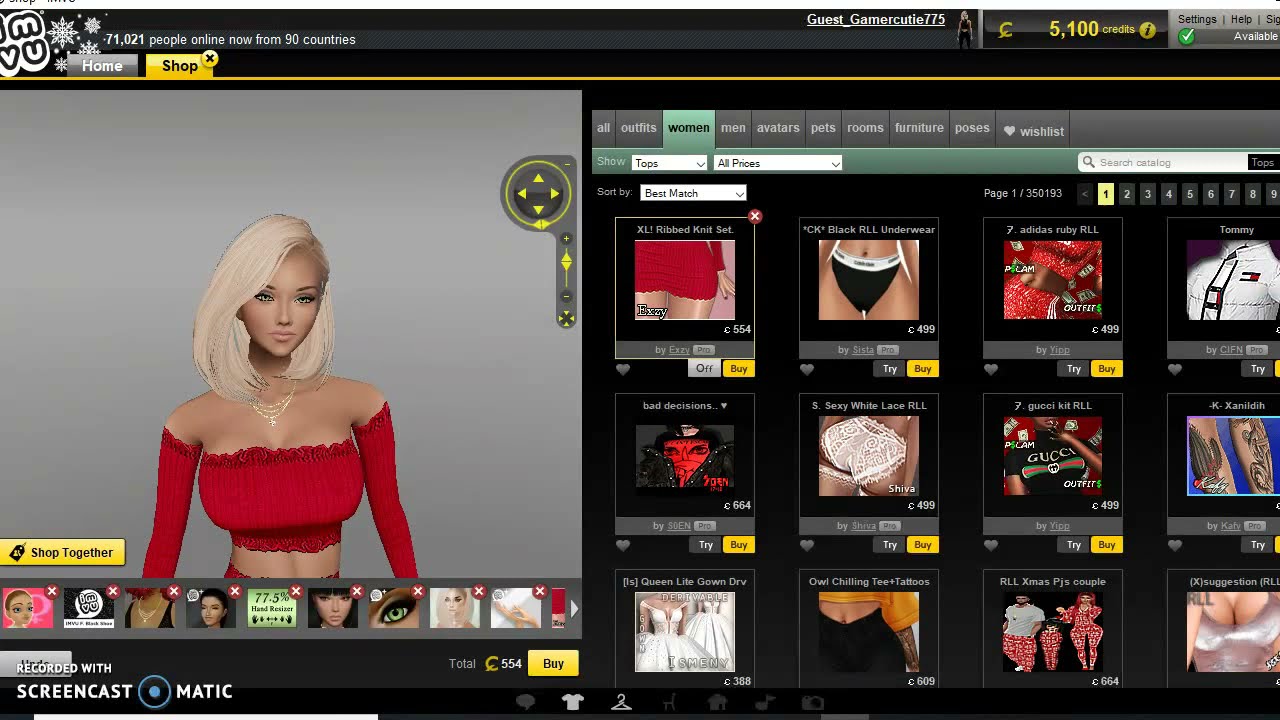Remove the blonde hair outfit item
Image resolution: width=1280 pixels, height=720 pixels.
pos(479,592)
